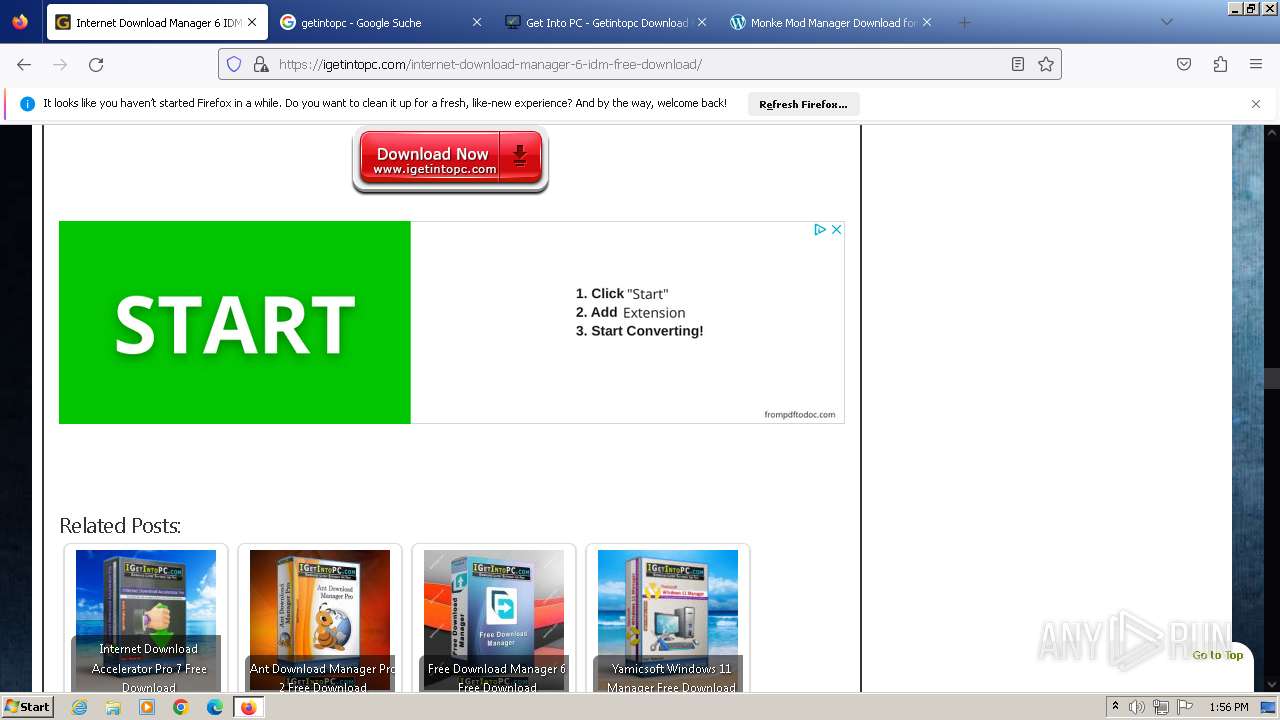This screenshot has height=720, width=1280.
Task: Close the Internet Download Manager tab
Action: tap(252, 22)
